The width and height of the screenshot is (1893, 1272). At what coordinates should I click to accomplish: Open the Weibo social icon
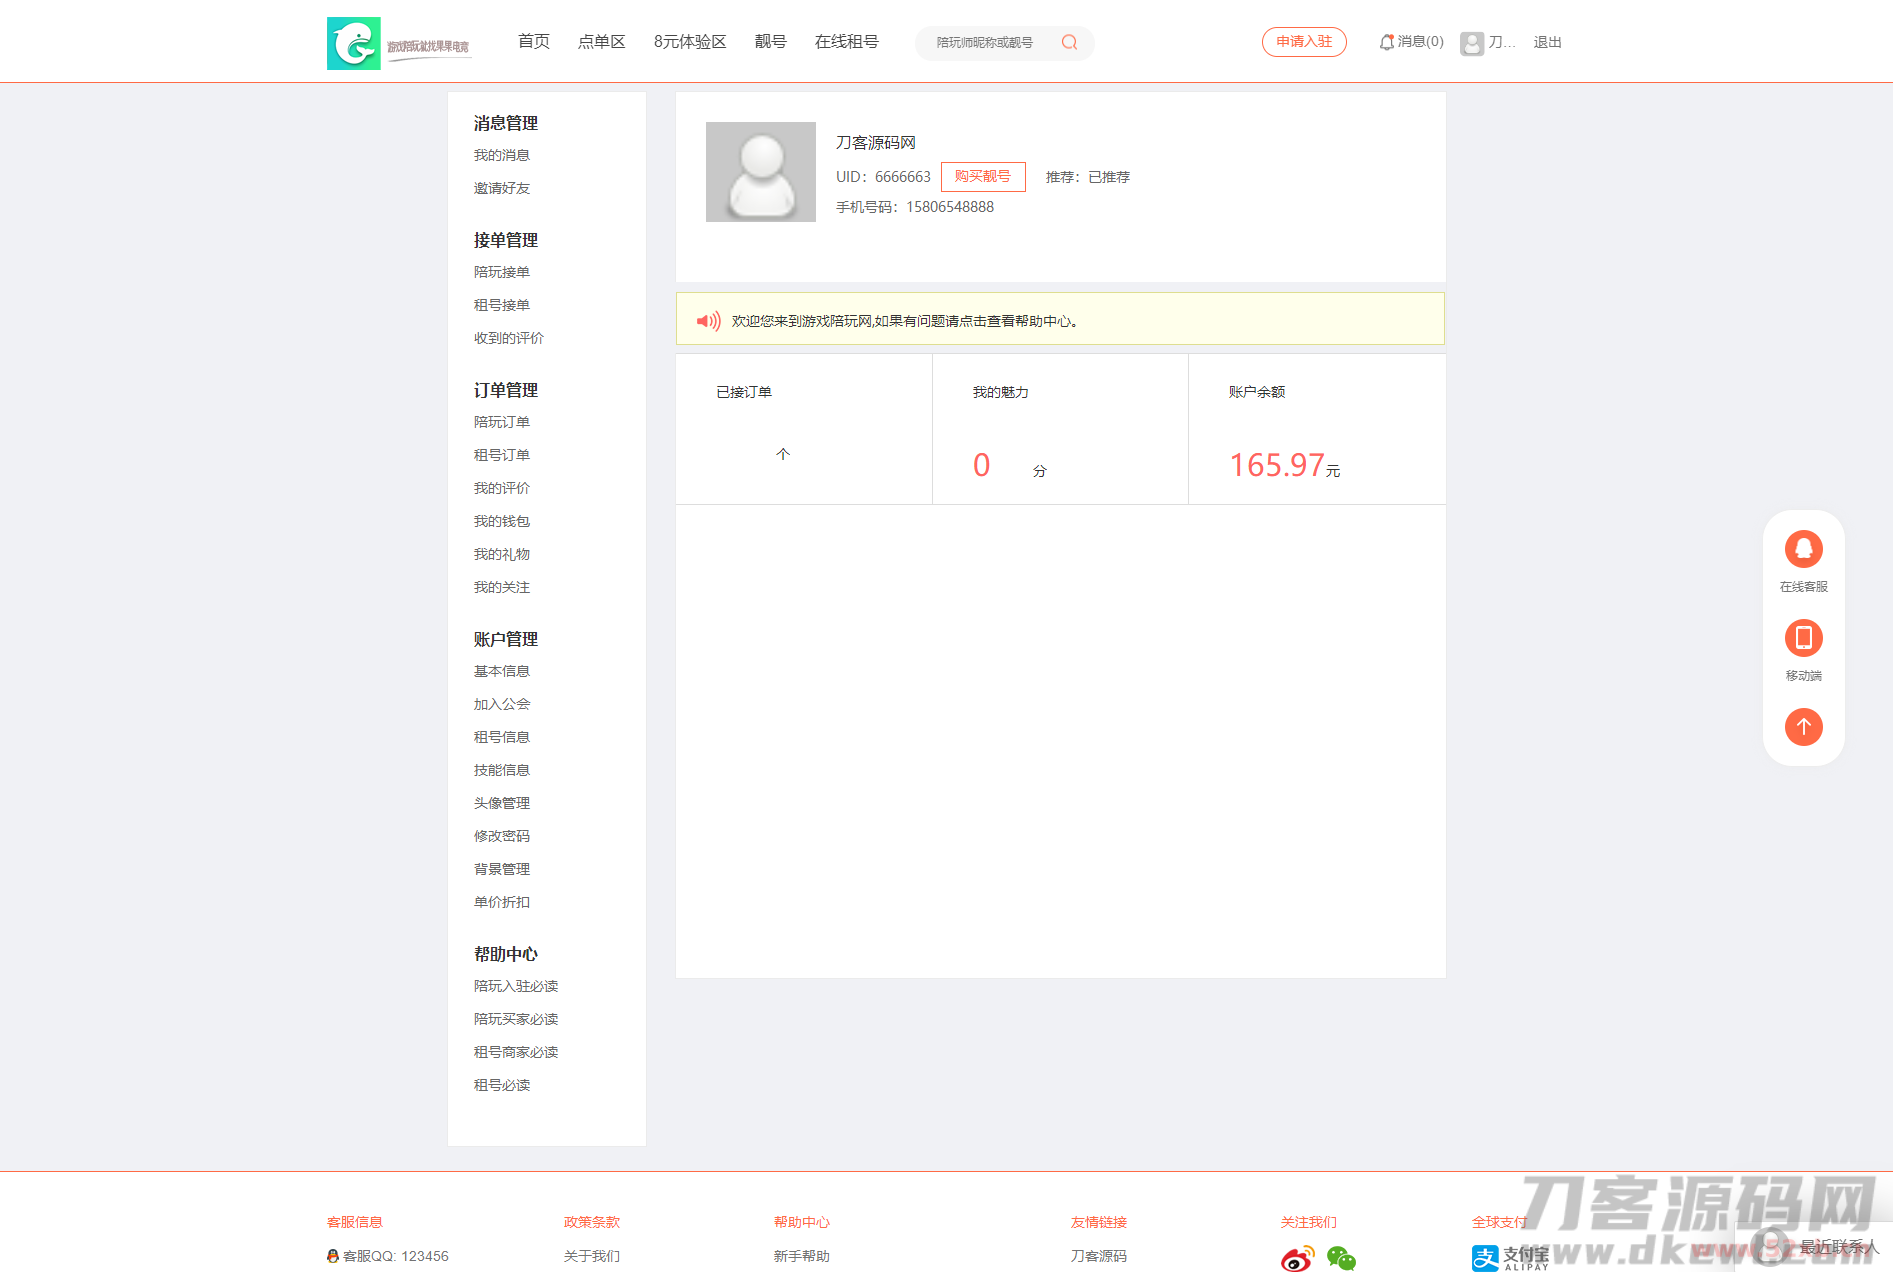pos(1297,1258)
